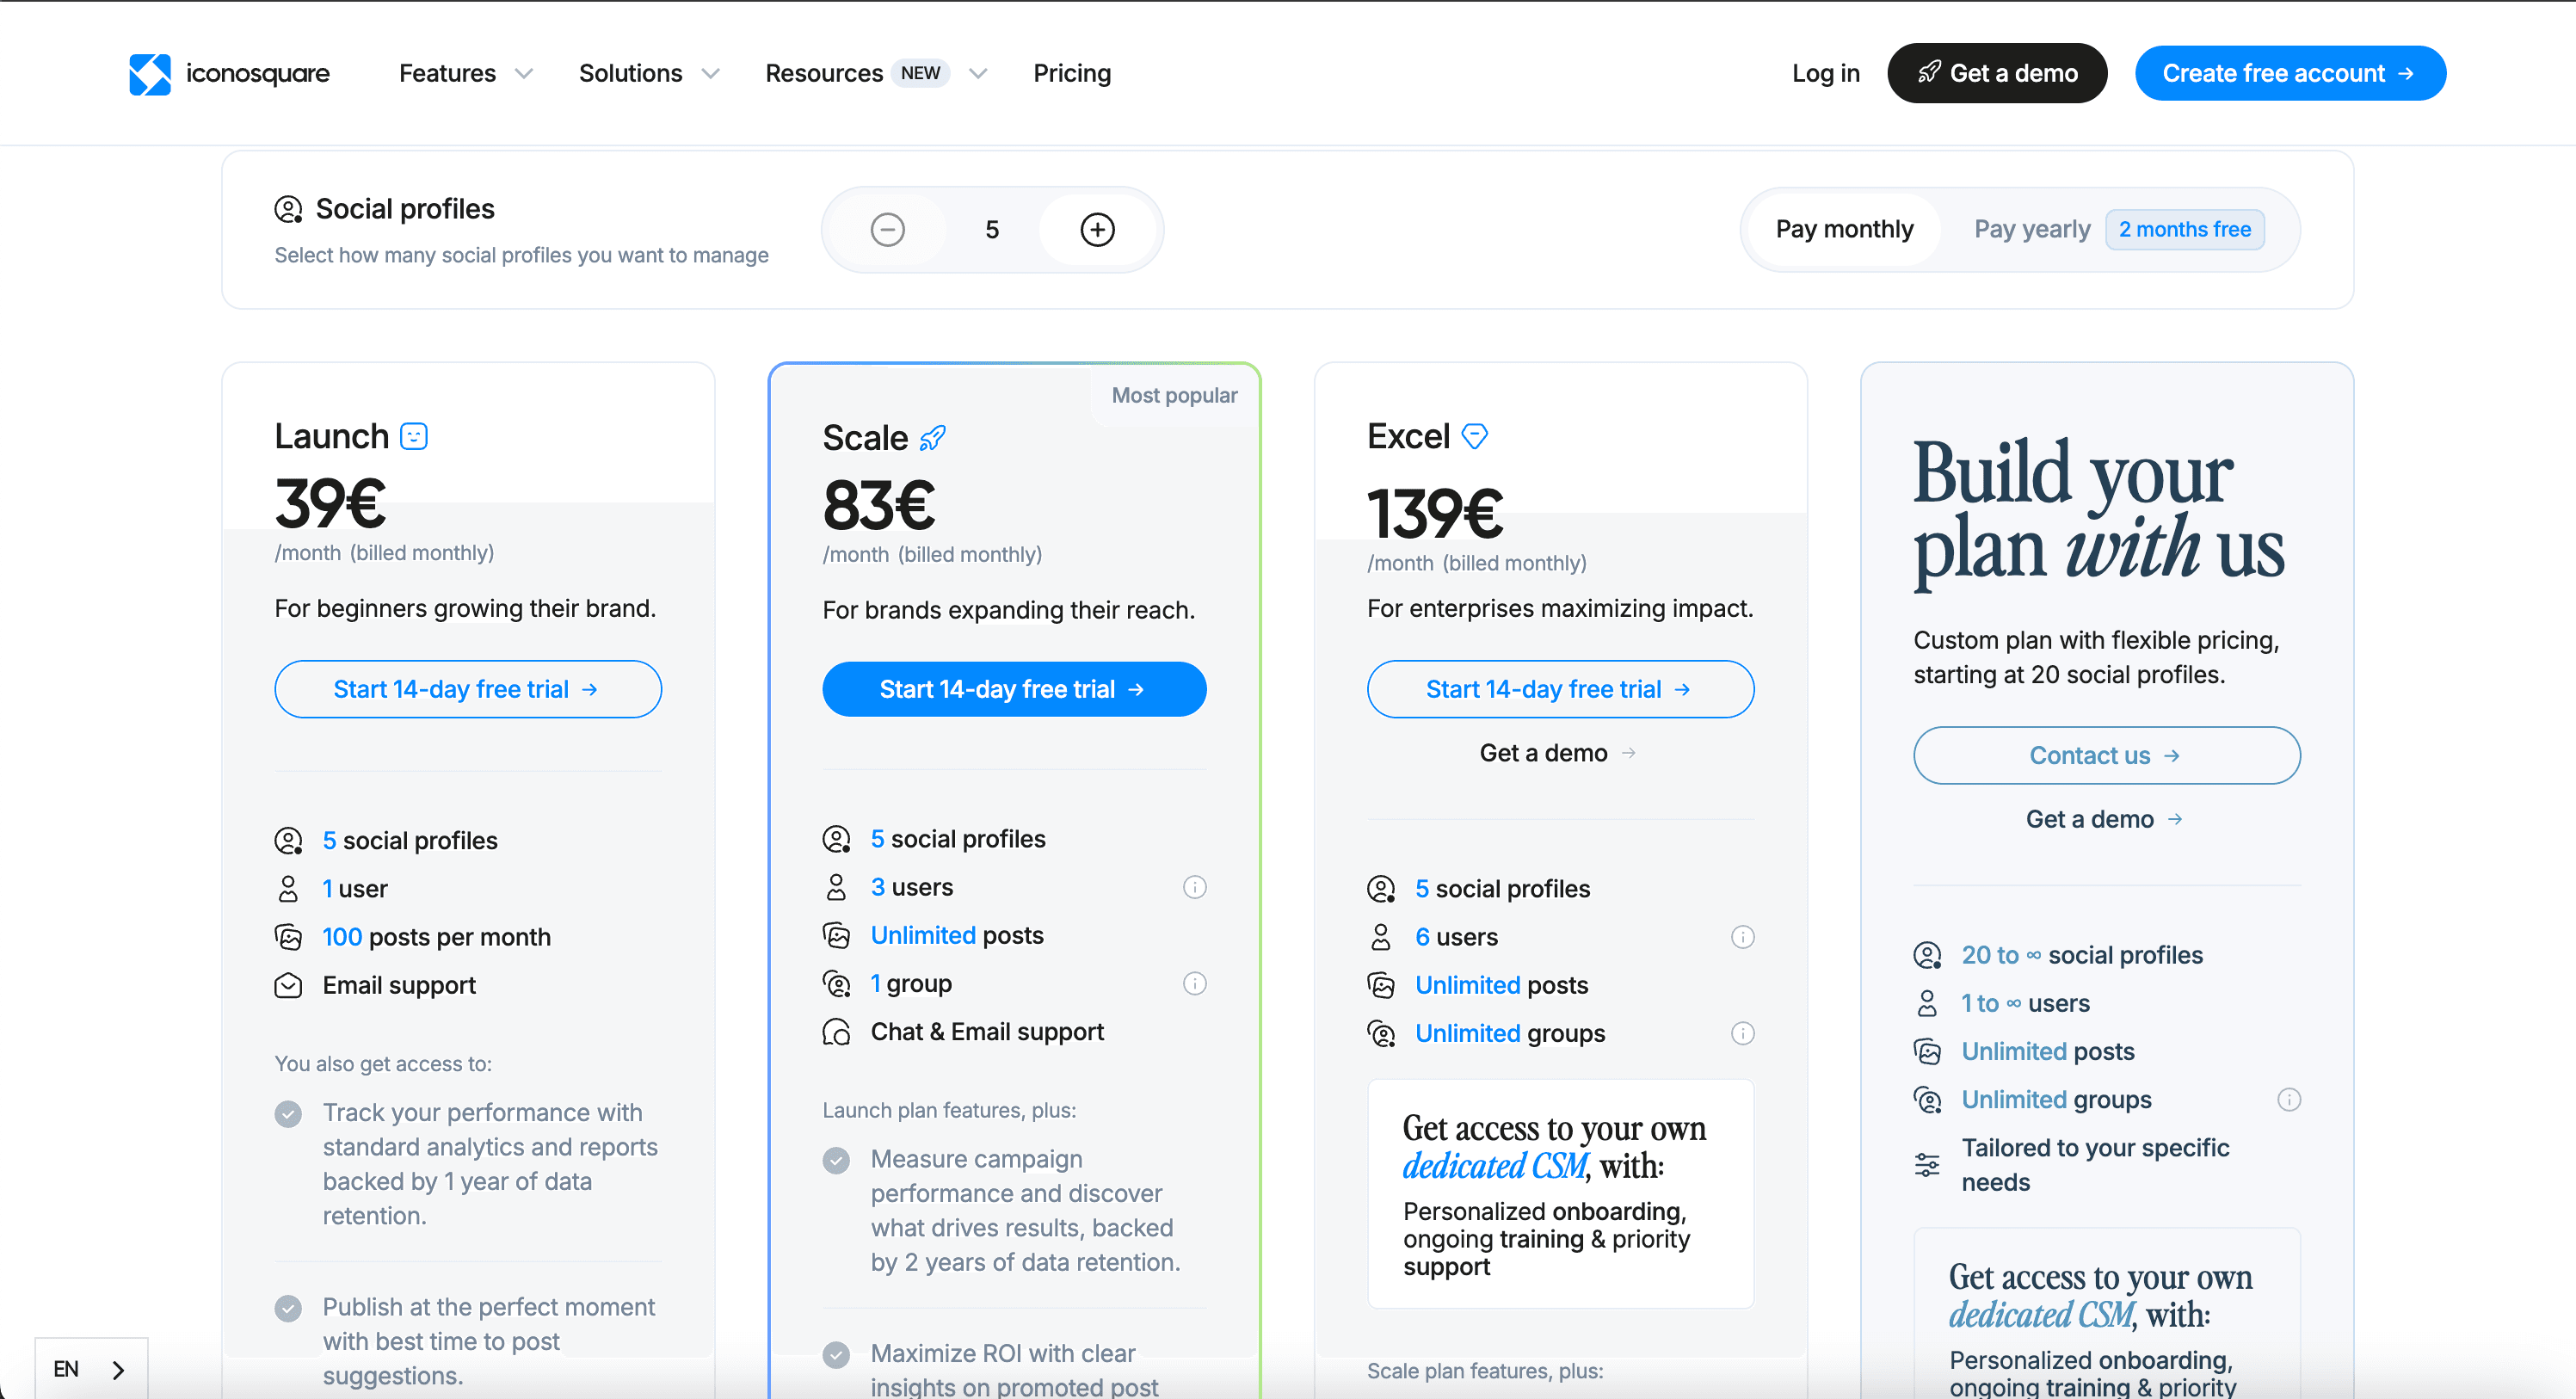
Task: Click the Contact us button
Action: [2106, 755]
